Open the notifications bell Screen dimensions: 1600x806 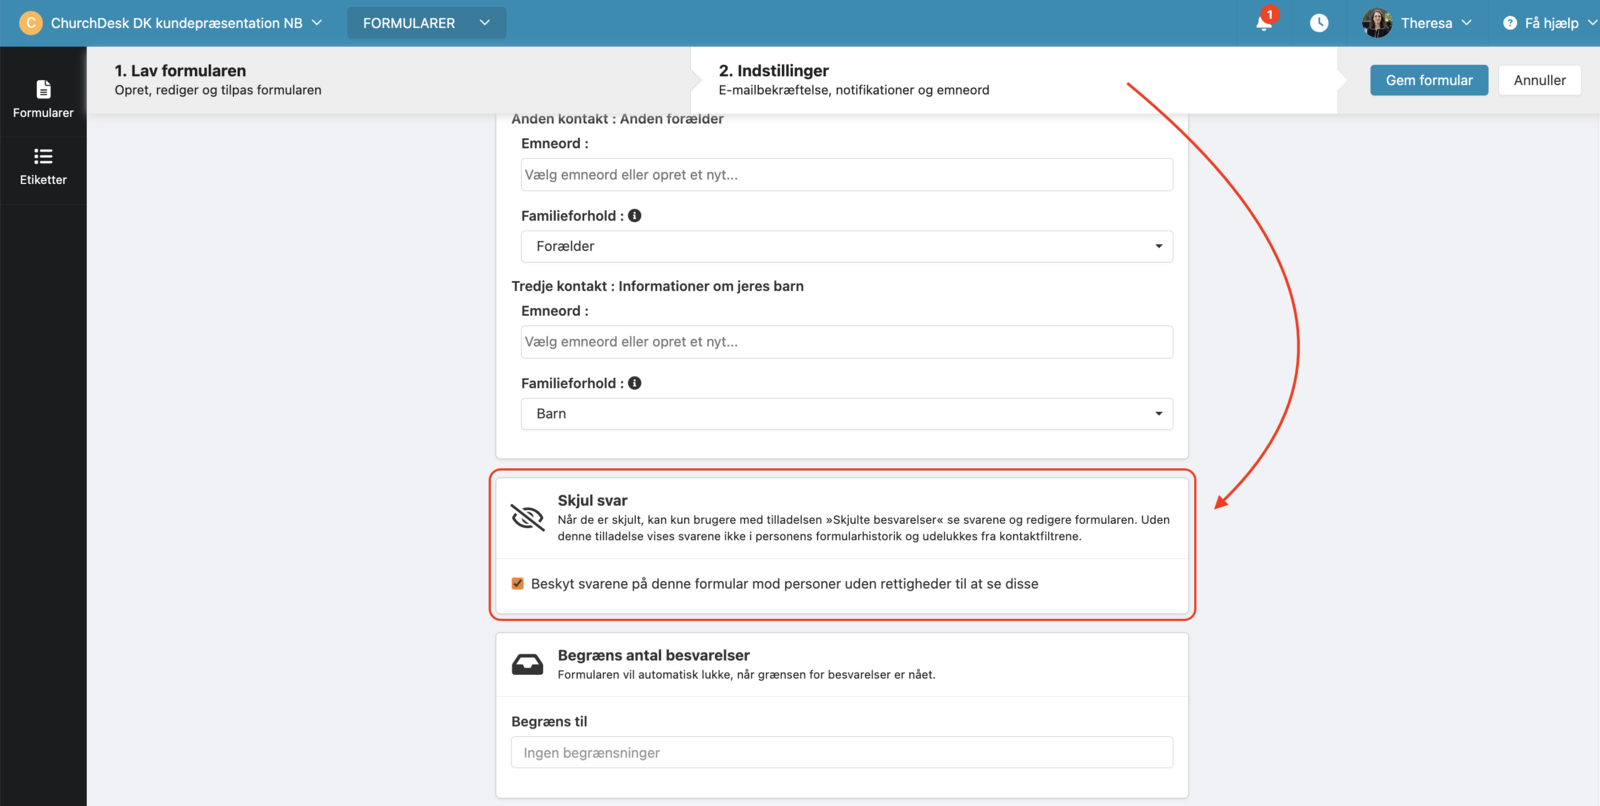click(x=1264, y=22)
